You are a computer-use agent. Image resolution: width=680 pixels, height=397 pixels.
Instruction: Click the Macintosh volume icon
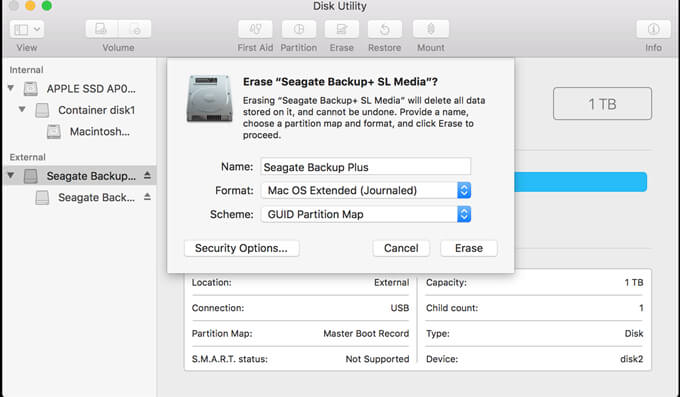(x=54, y=131)
